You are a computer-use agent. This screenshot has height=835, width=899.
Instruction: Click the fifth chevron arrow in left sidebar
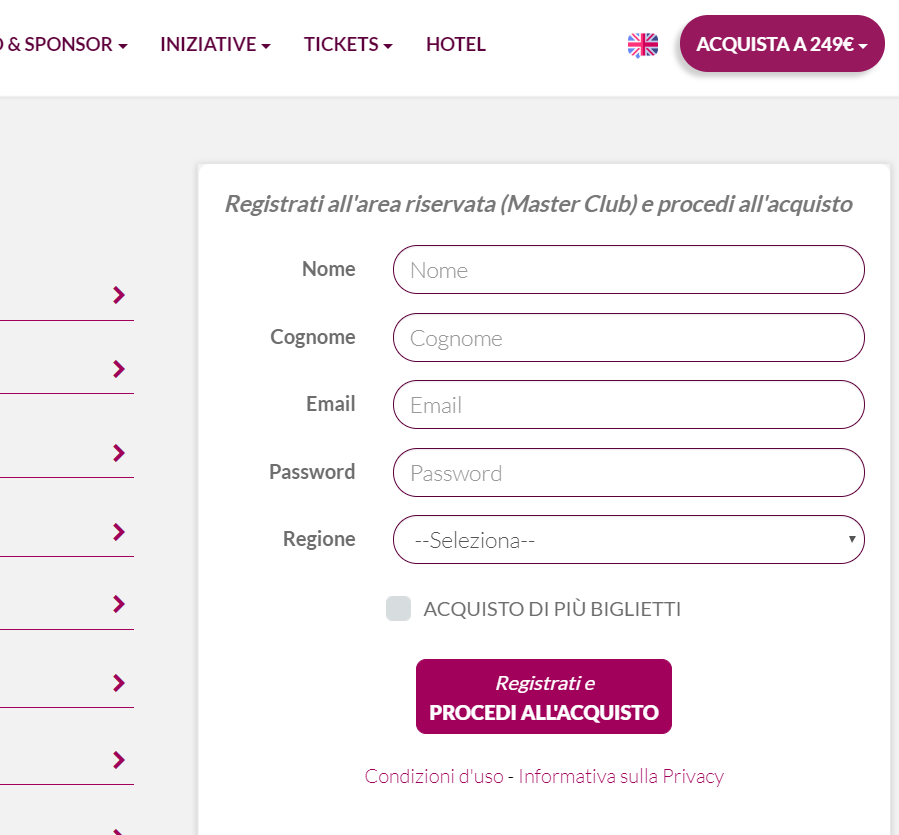click(x=119, y=604)
